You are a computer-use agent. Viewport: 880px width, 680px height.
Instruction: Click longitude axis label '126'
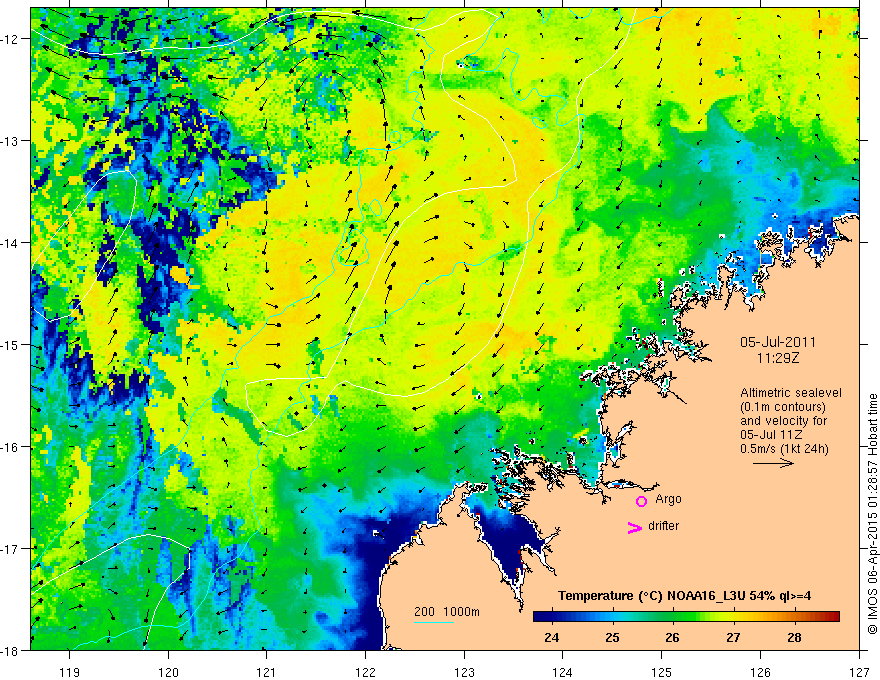pos(760,672)
